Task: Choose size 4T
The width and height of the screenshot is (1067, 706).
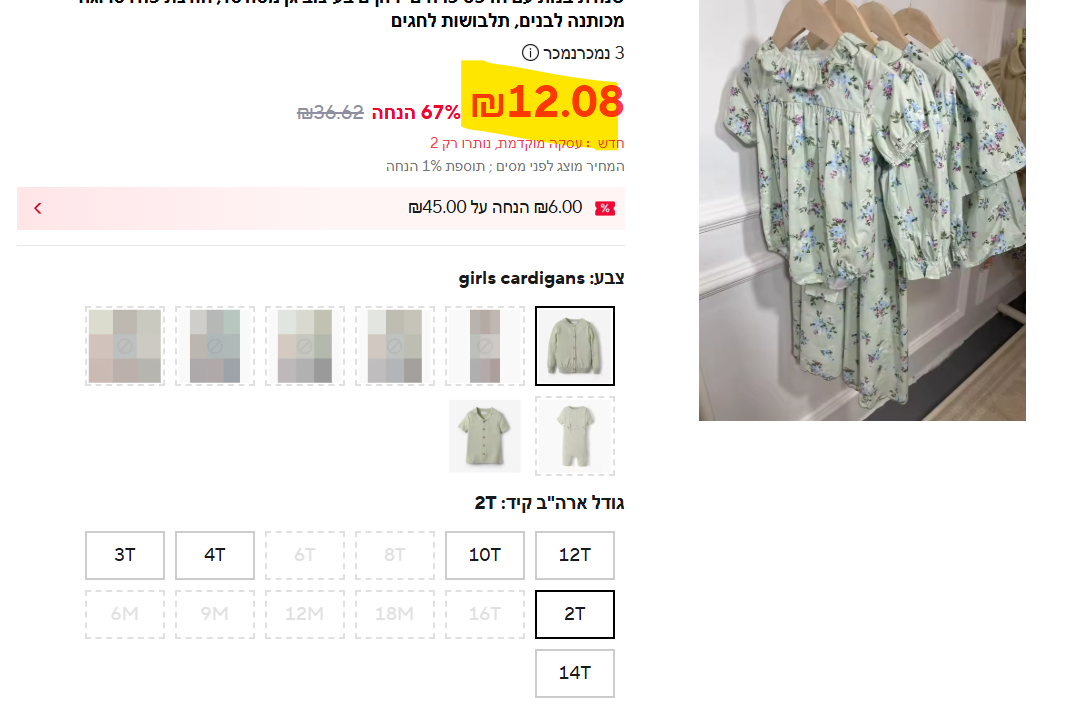Action: coord(215,556)
